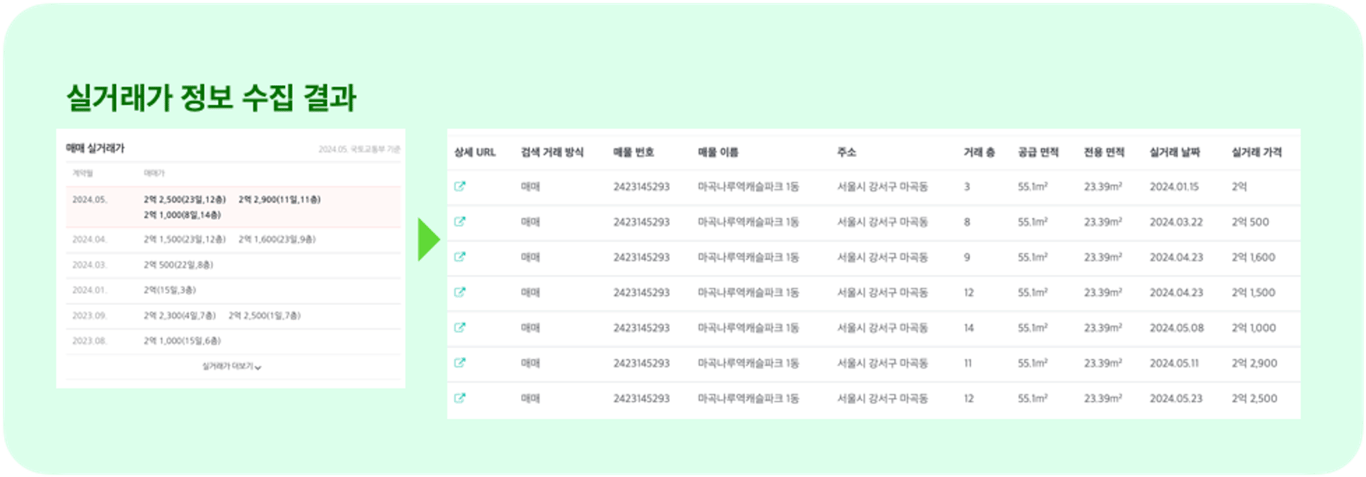The height and width of the screenshot is (477, 1366).
Task: Open external link icon for the 2024.05.11 row
Action: (460, 362)
